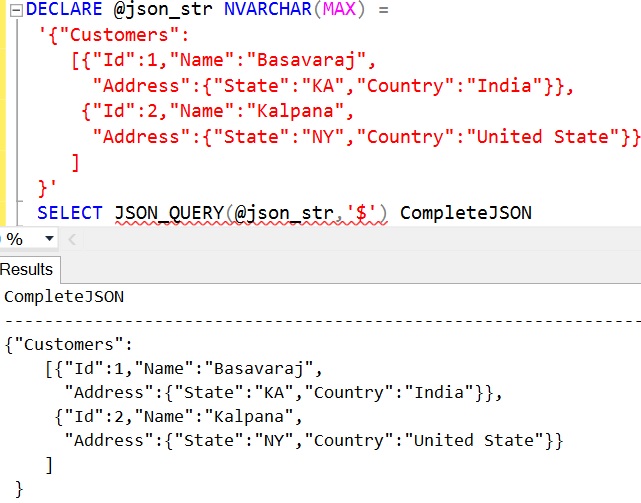This screenshot has width=641, height=503.
Task: Click "Basavaraj" in the editor JSON string
Action: 311,60
